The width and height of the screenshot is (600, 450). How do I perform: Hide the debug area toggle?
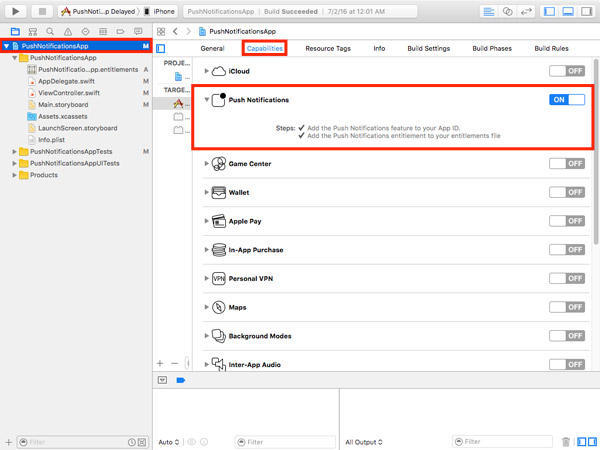163,380
